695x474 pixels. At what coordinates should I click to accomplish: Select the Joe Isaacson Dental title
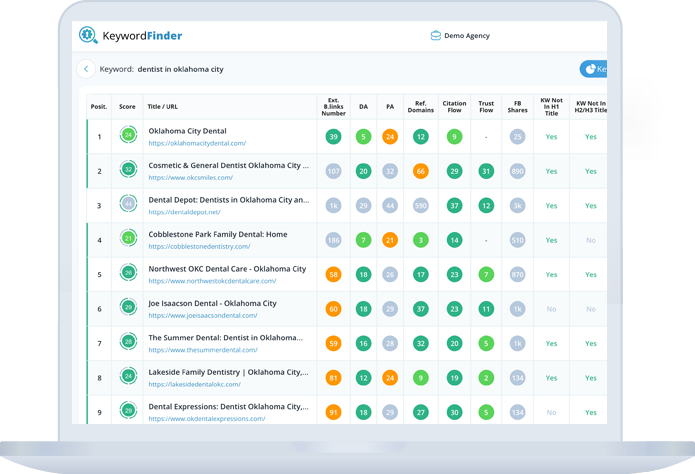click(x=212, y=303)
